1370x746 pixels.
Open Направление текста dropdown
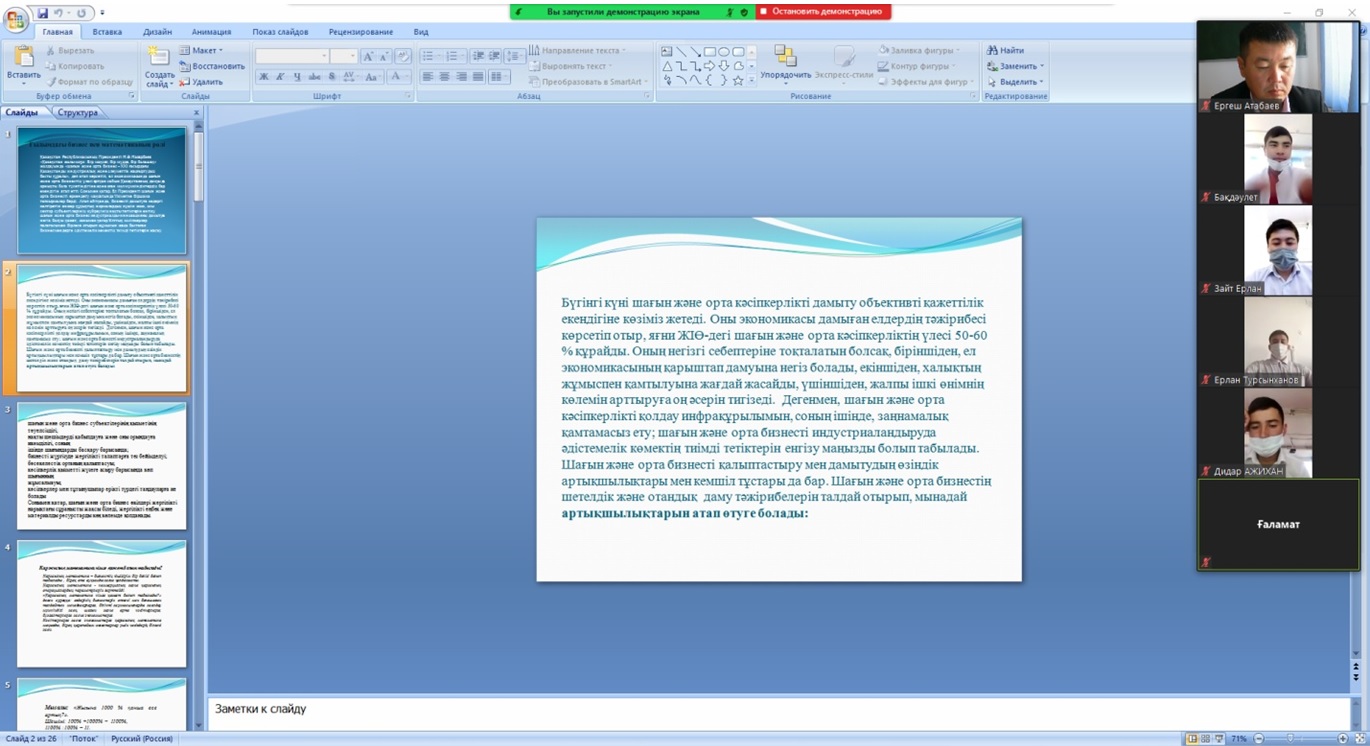tap(577, 50)
